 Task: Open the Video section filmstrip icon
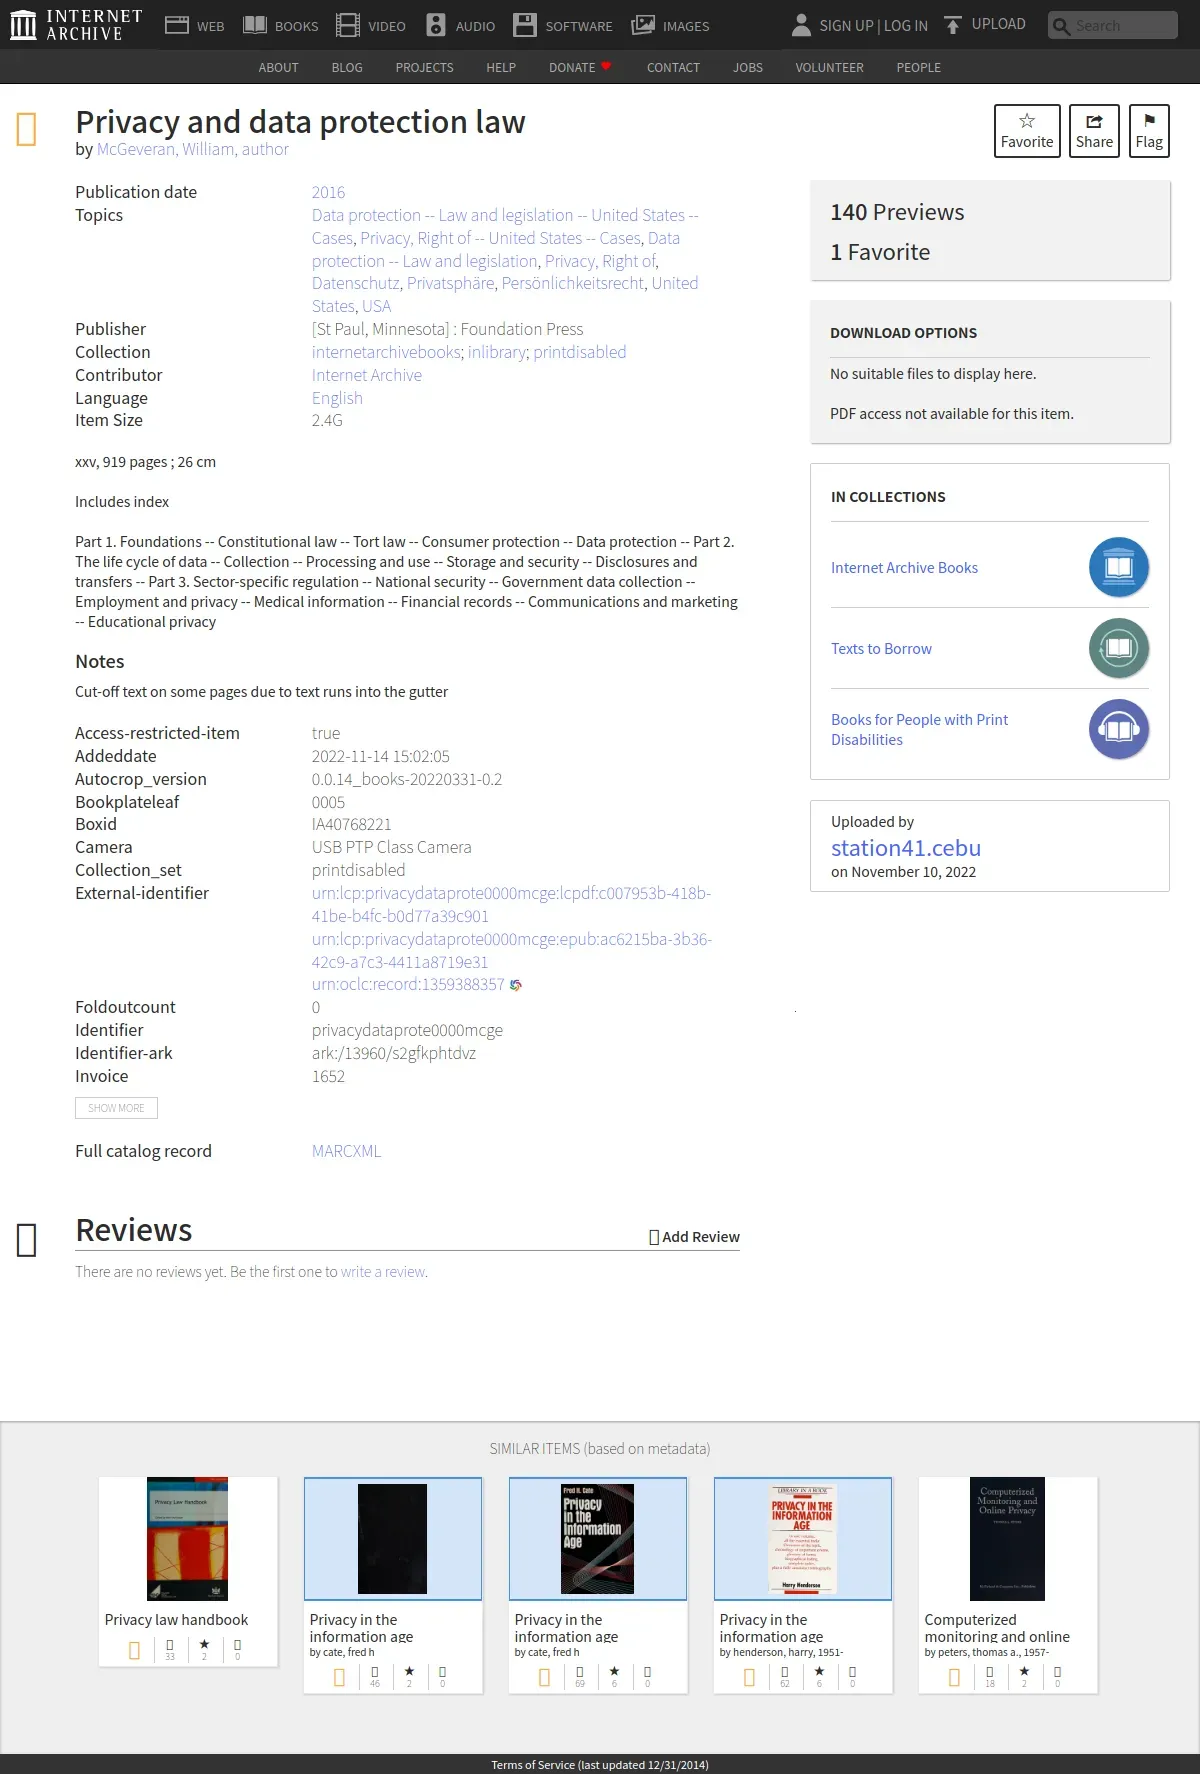click(348, 25)
